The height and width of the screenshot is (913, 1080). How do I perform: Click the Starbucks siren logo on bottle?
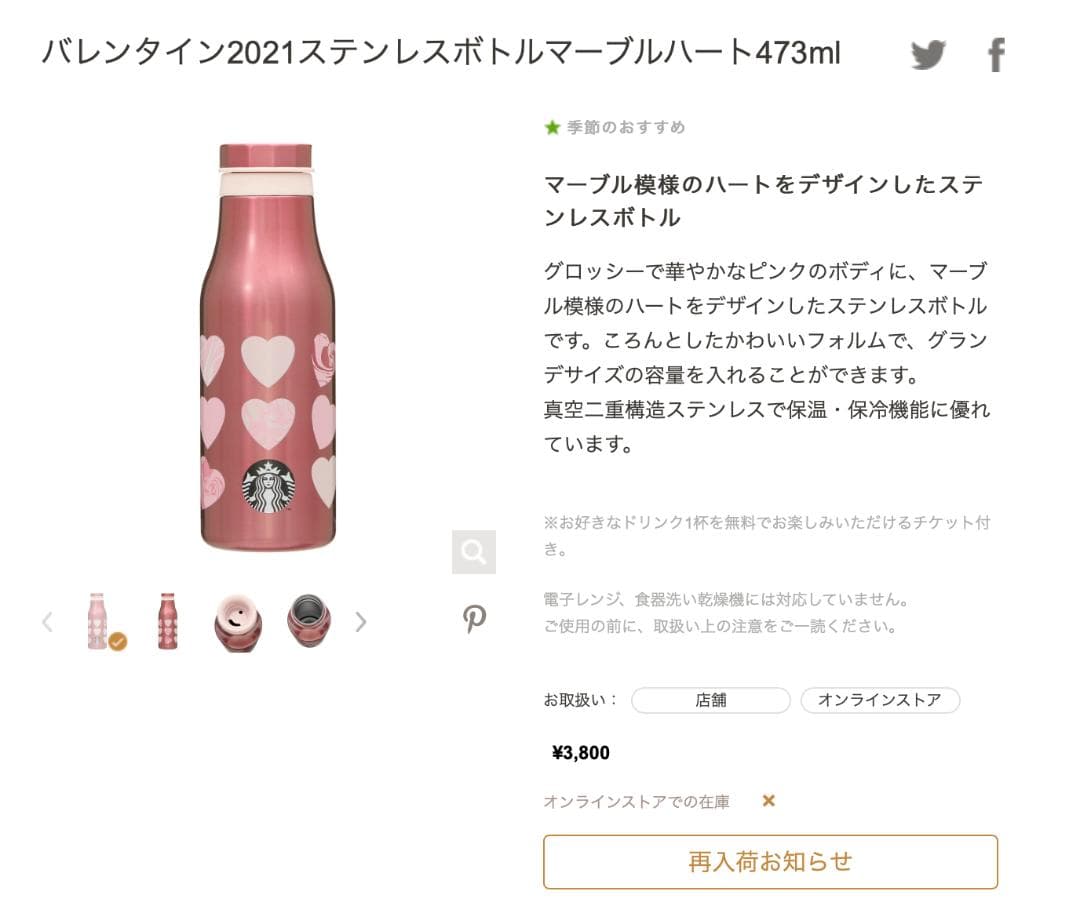pyautogui.click(x=268, y=487)
